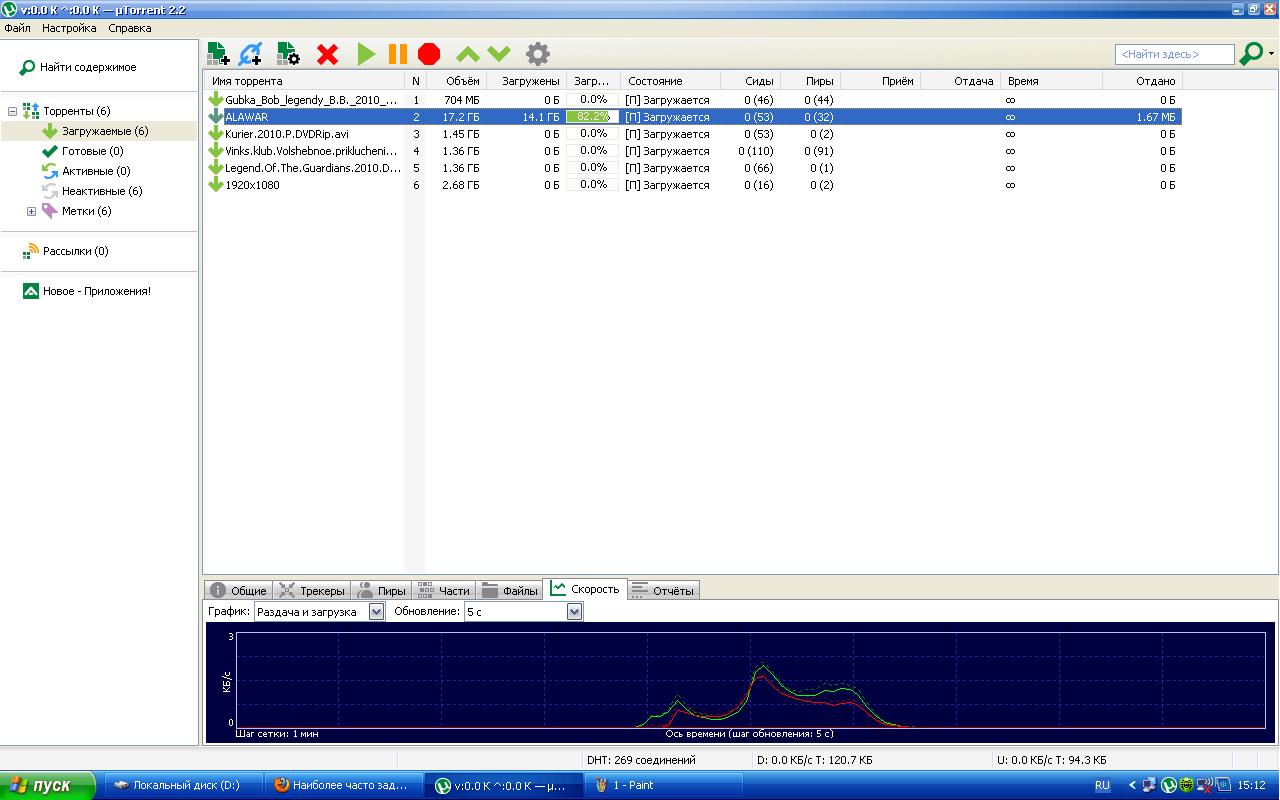
Task: Click the 'Найти здесь' search field
Action: (x=1174, y=54)
